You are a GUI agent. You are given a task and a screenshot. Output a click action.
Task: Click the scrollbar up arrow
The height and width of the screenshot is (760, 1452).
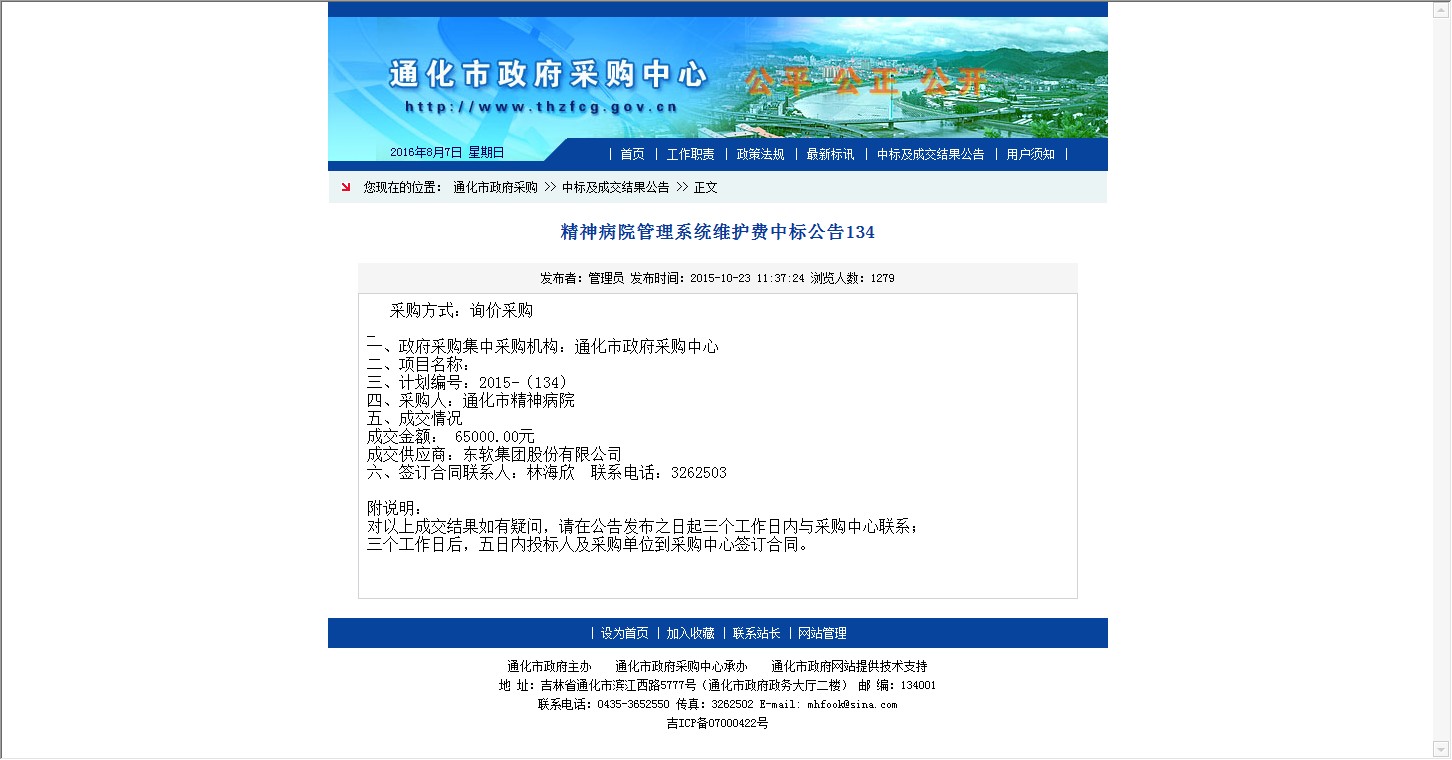[x=1441, y=8]
